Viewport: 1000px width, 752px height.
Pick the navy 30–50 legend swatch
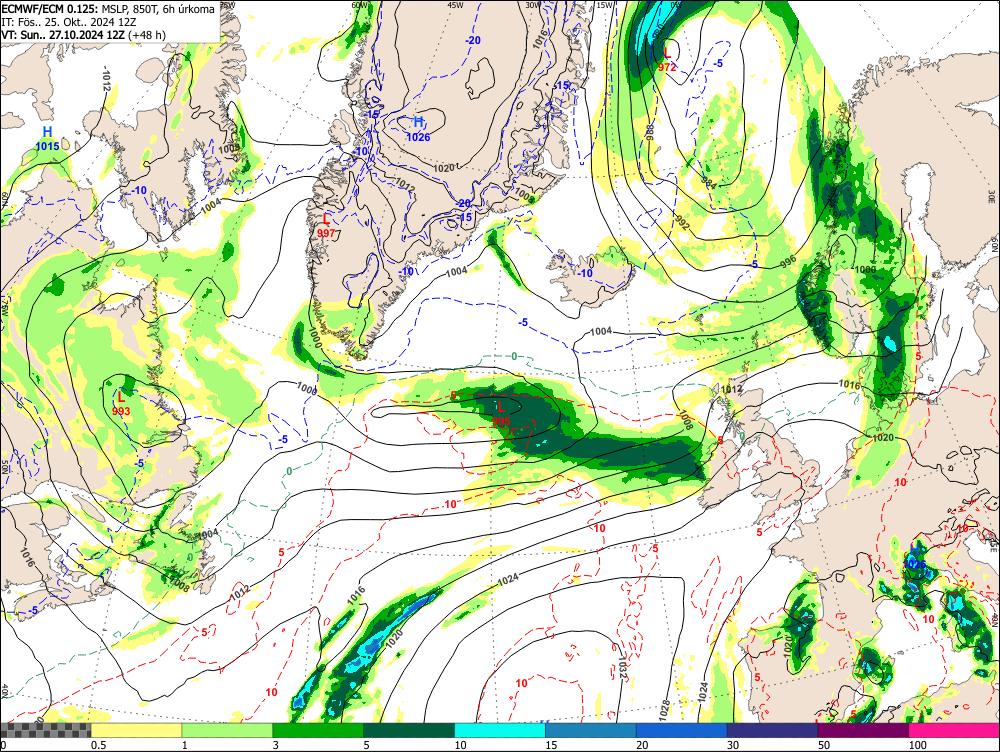click(x=772, y=730)
